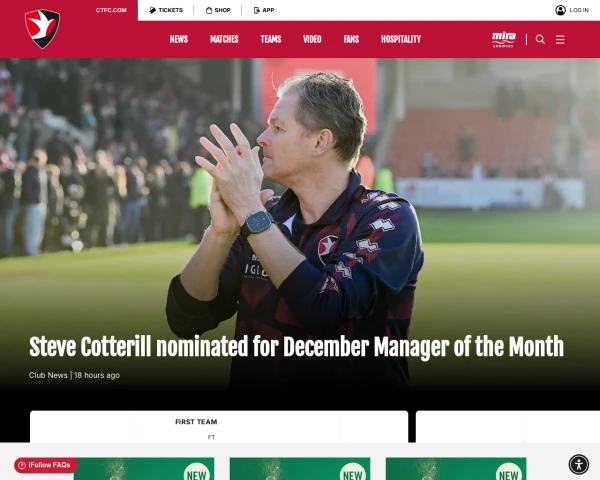This screenshot has width=600, height=480.
Task: Expand the Teams navigation item
Action: tap(271, 39)
